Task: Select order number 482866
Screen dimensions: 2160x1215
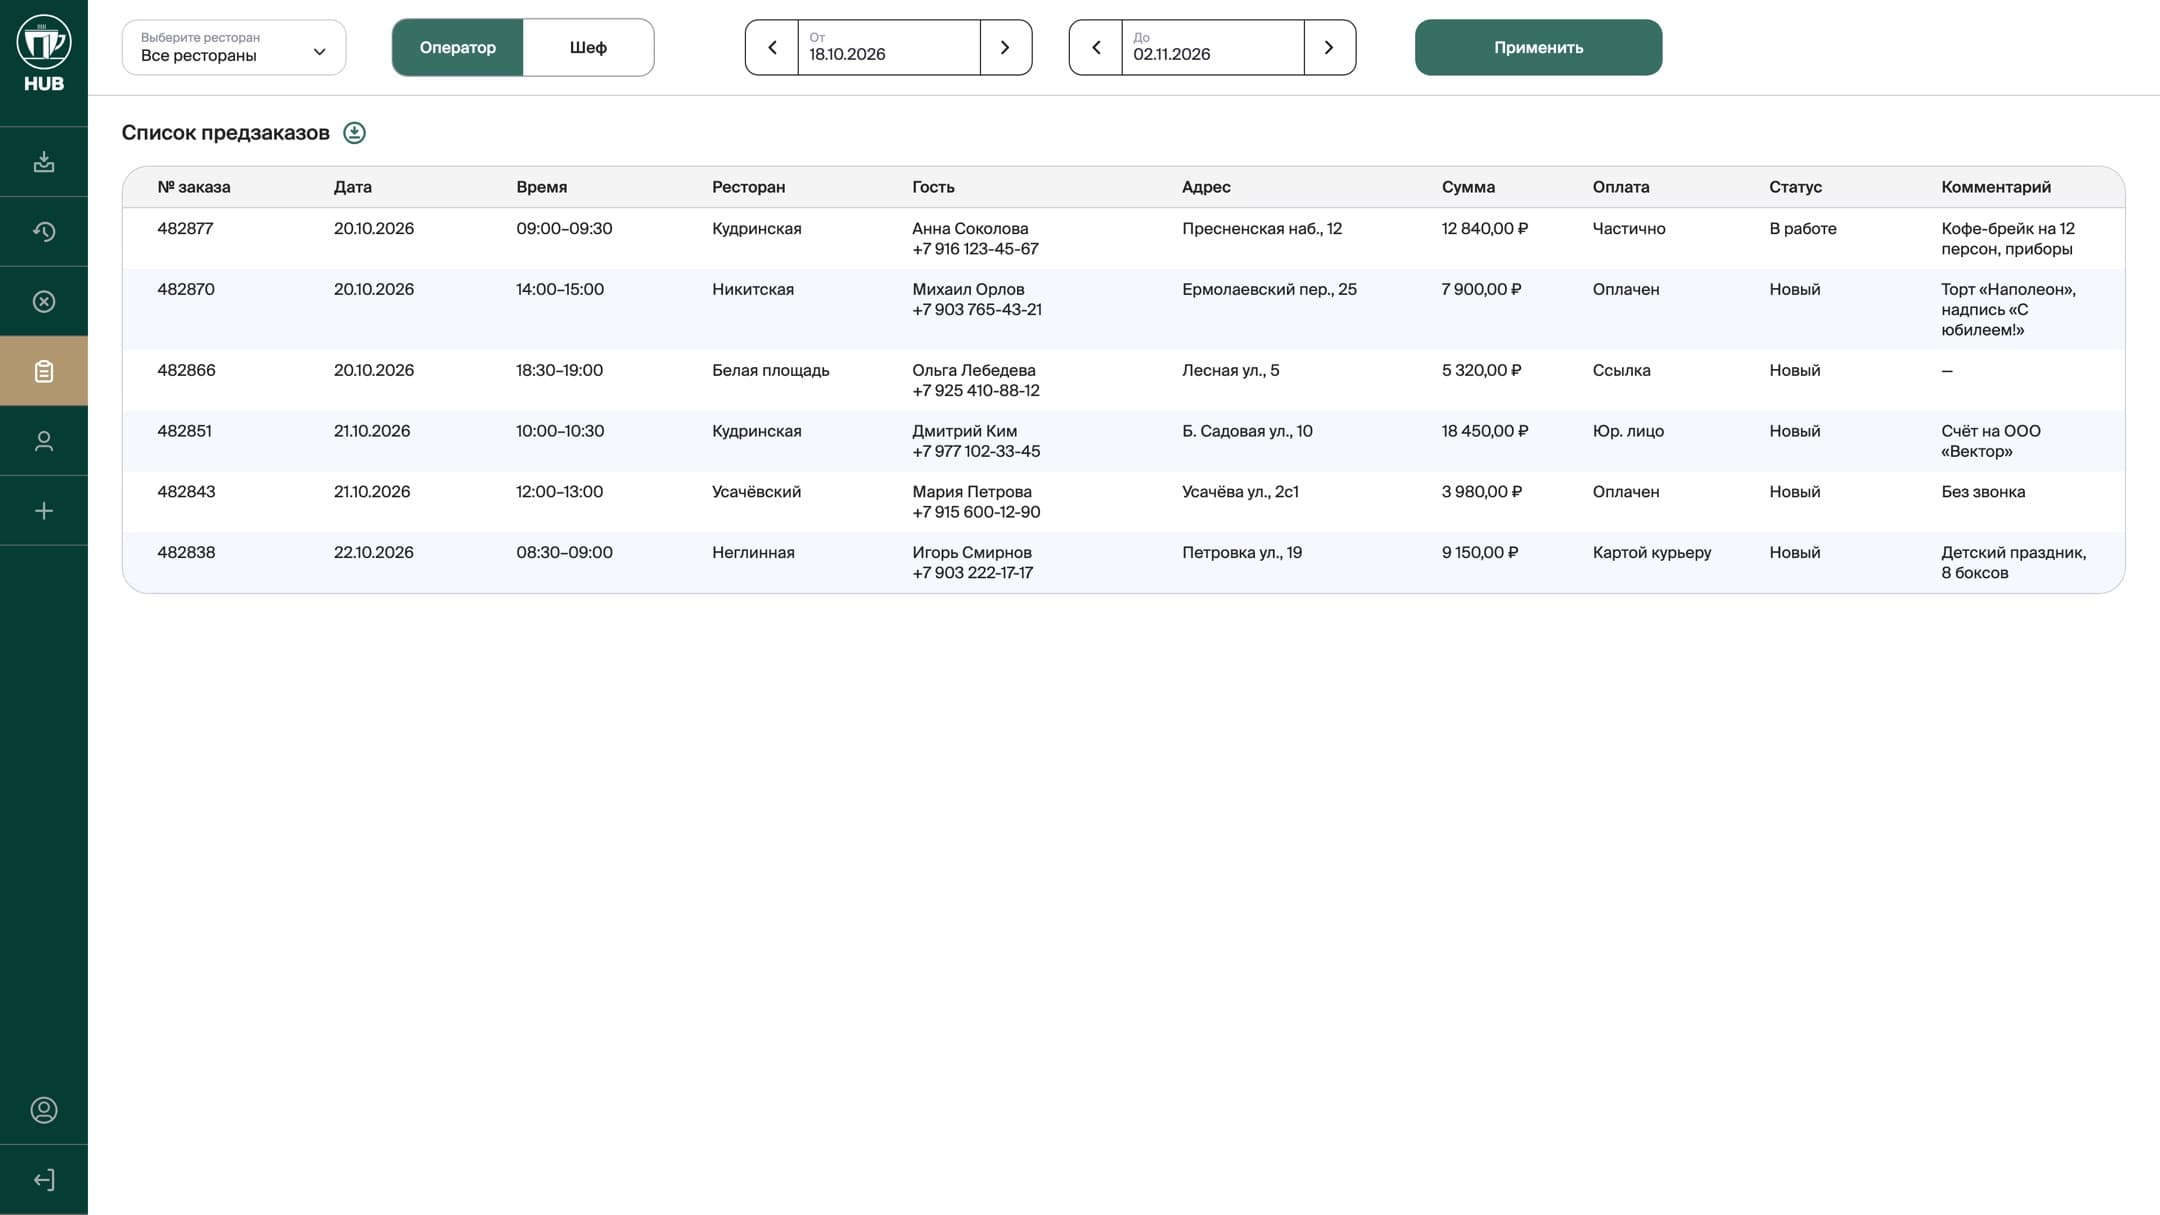Action: click(186, 371)
